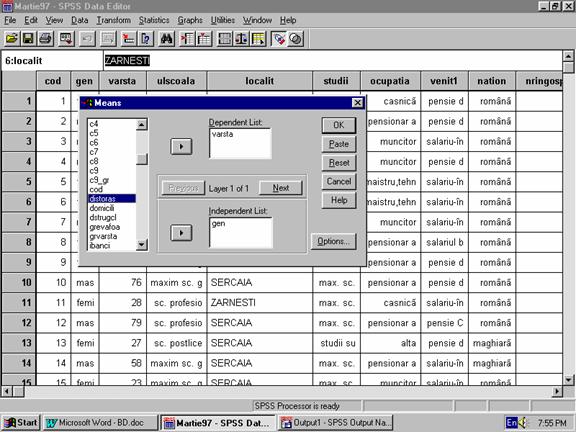Move variable to Independent List with arrow button
The image size is (576, 432).
click(181, 233)
